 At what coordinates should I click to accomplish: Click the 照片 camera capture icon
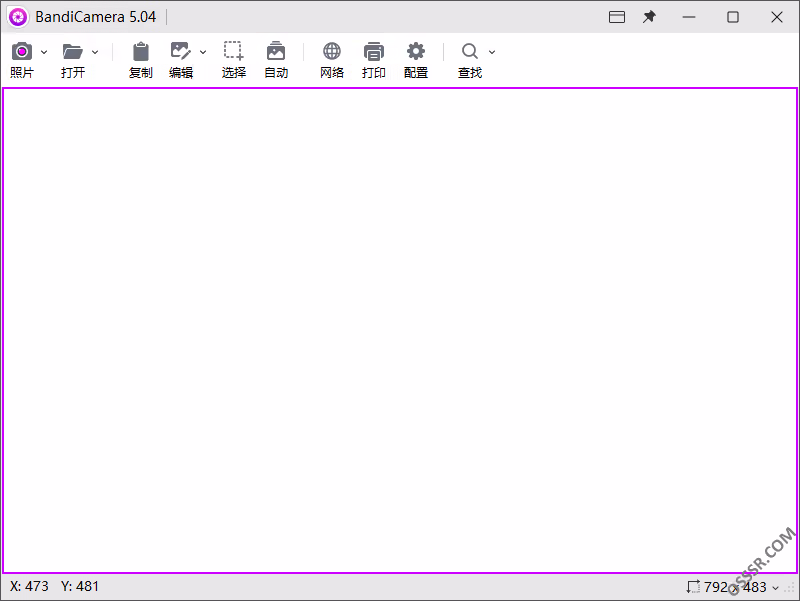[22, 52]
